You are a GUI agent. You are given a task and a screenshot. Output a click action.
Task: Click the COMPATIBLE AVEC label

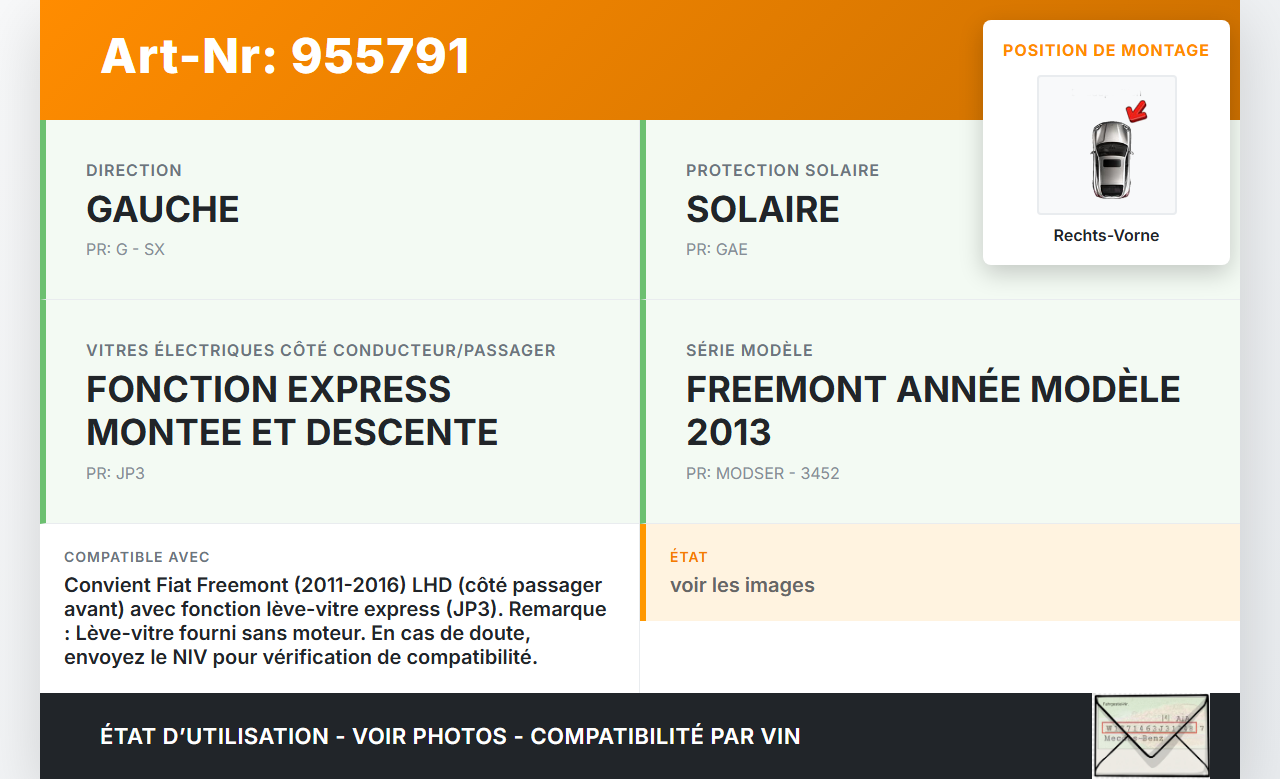137,557
